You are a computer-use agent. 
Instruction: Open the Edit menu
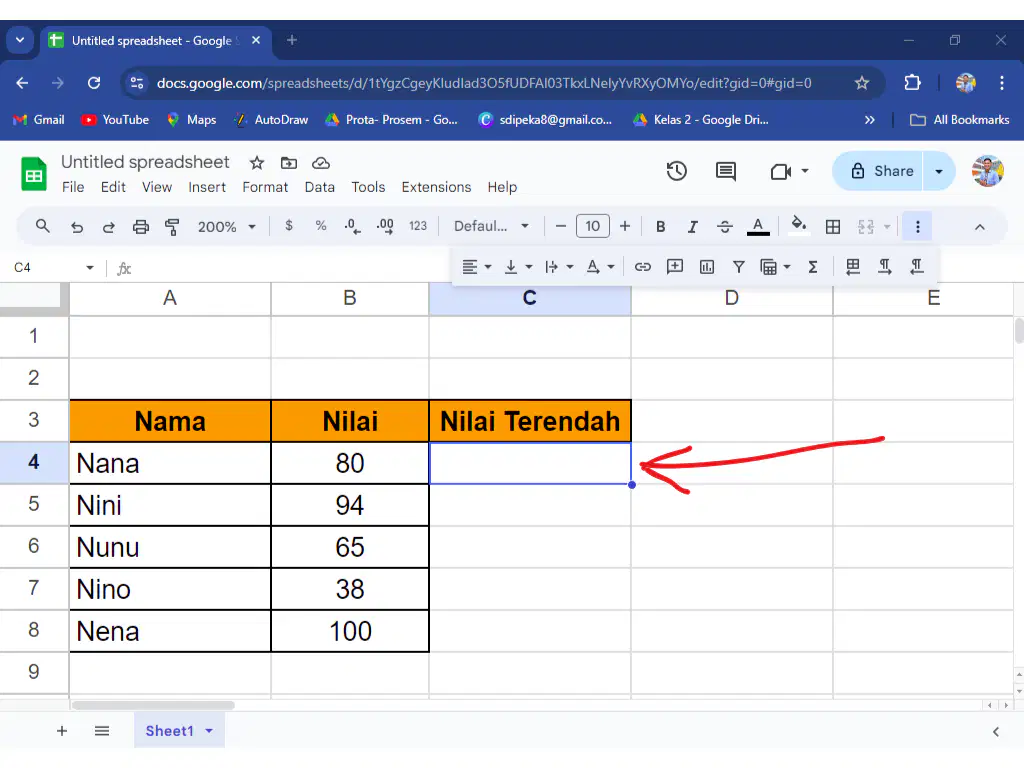coord(113,187)
